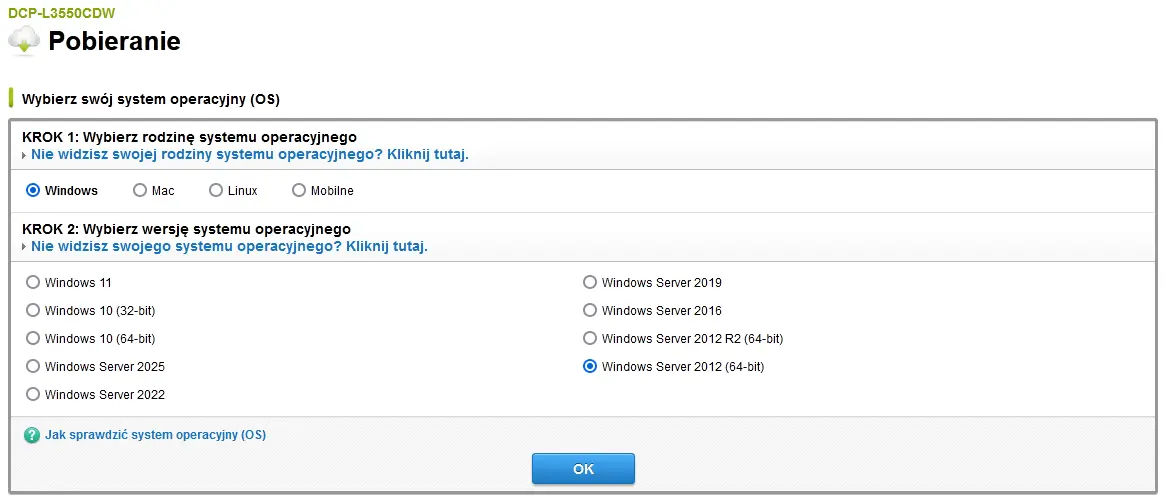This screenshot has width=1166, height=502.
Task: Select the Mac OS family option
Action: point(140,190)
